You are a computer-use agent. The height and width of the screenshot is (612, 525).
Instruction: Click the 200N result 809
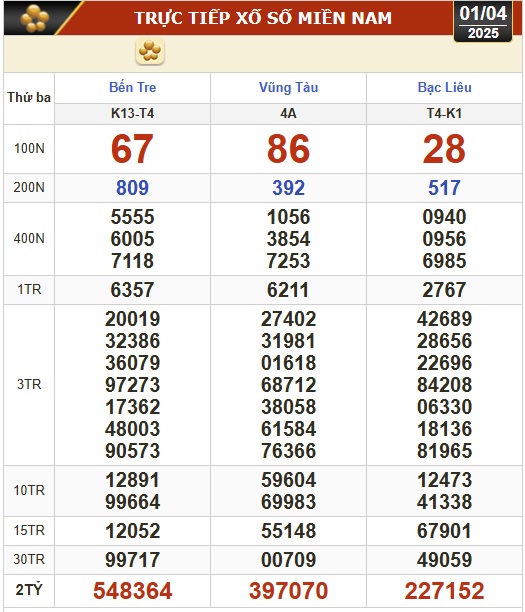132,188
